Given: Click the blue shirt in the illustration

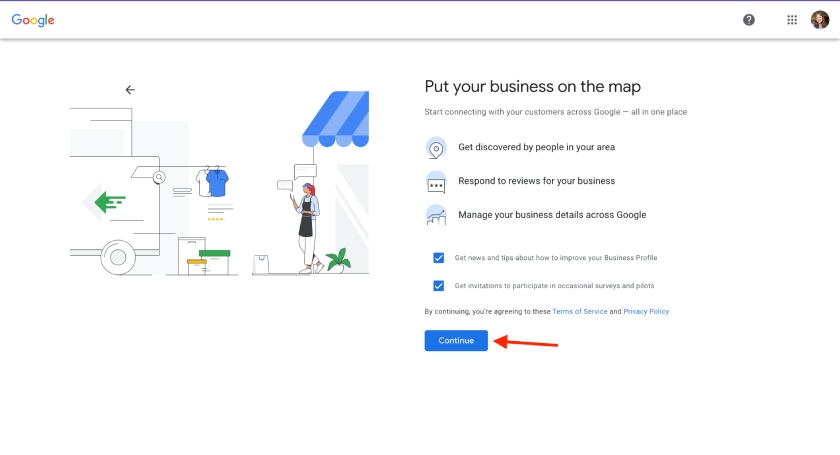Looking at the screenshot, I should click(x=216, y=182).
